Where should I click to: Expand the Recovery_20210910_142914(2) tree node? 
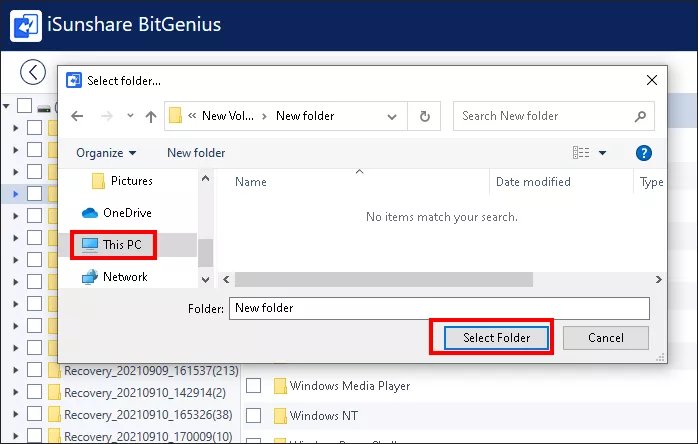coord(16,392)
